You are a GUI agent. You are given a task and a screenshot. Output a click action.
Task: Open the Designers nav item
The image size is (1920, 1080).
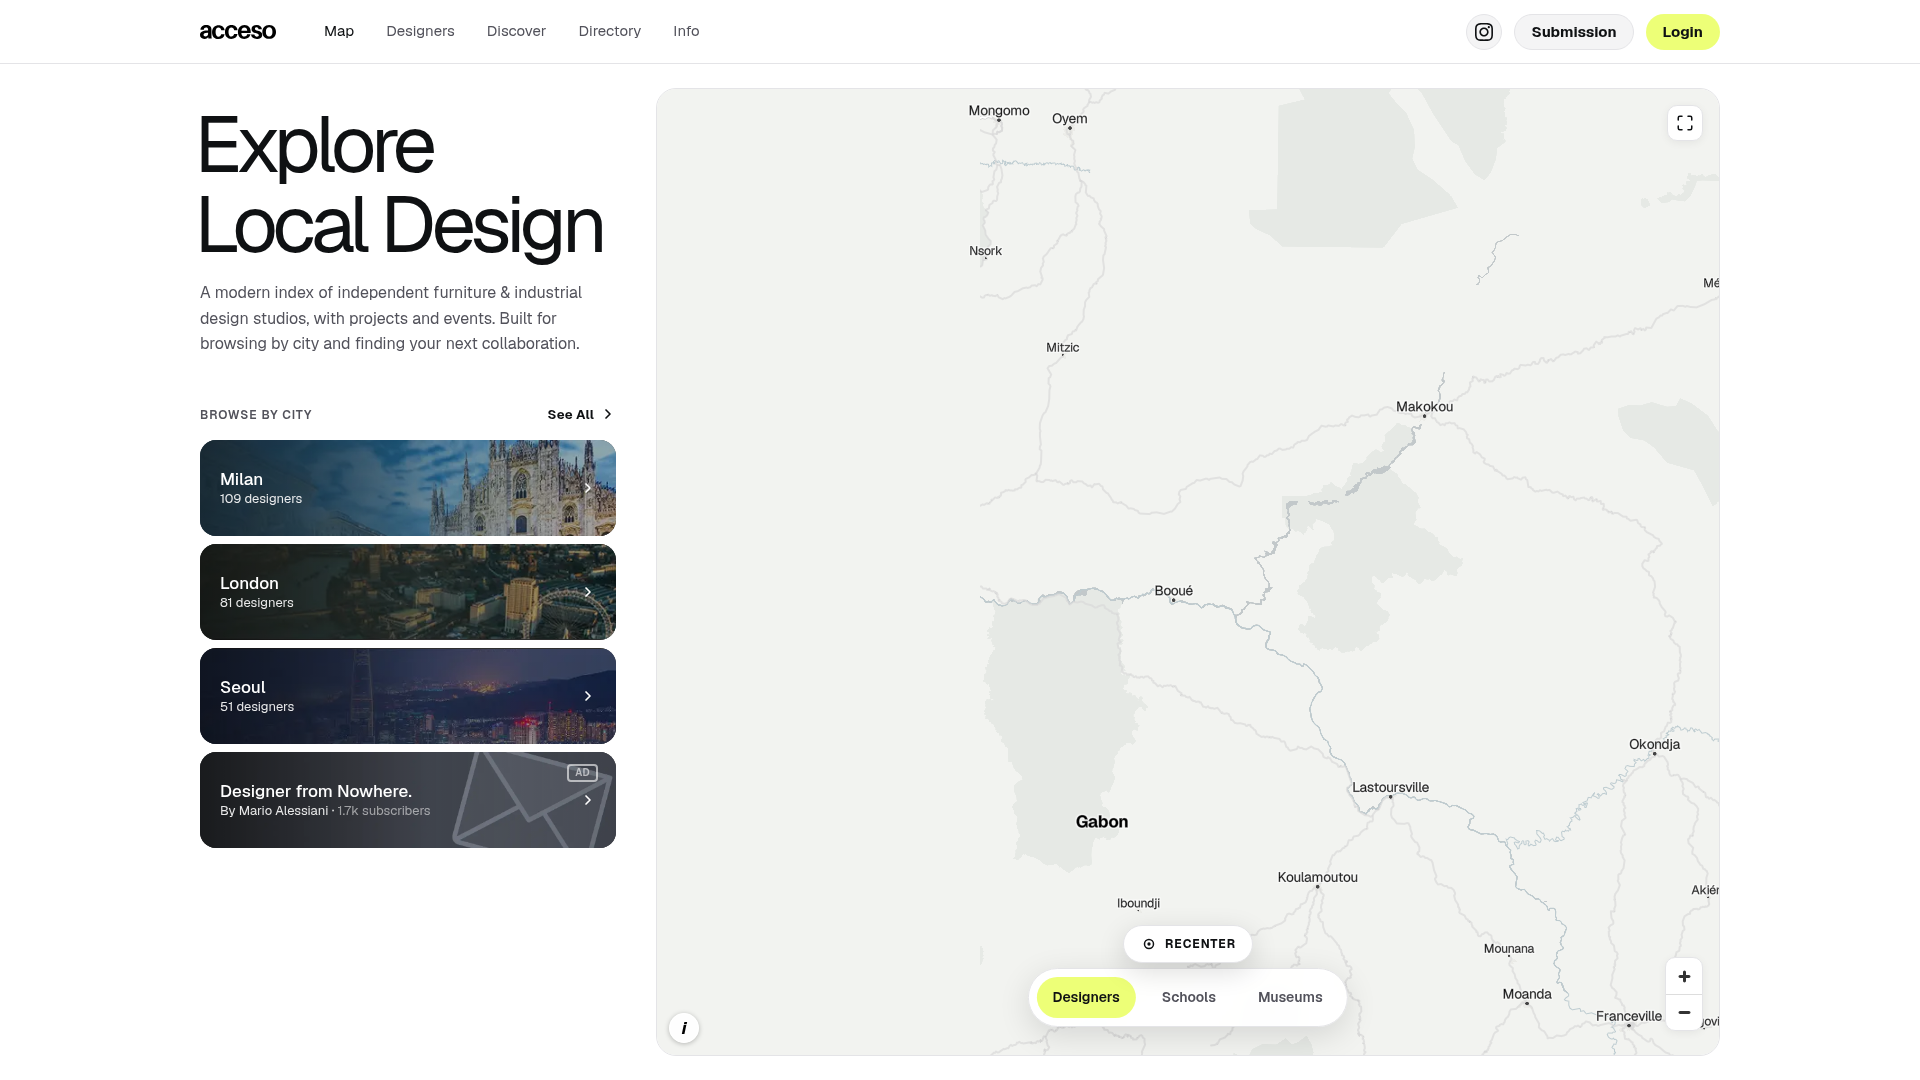pos(420,31)
